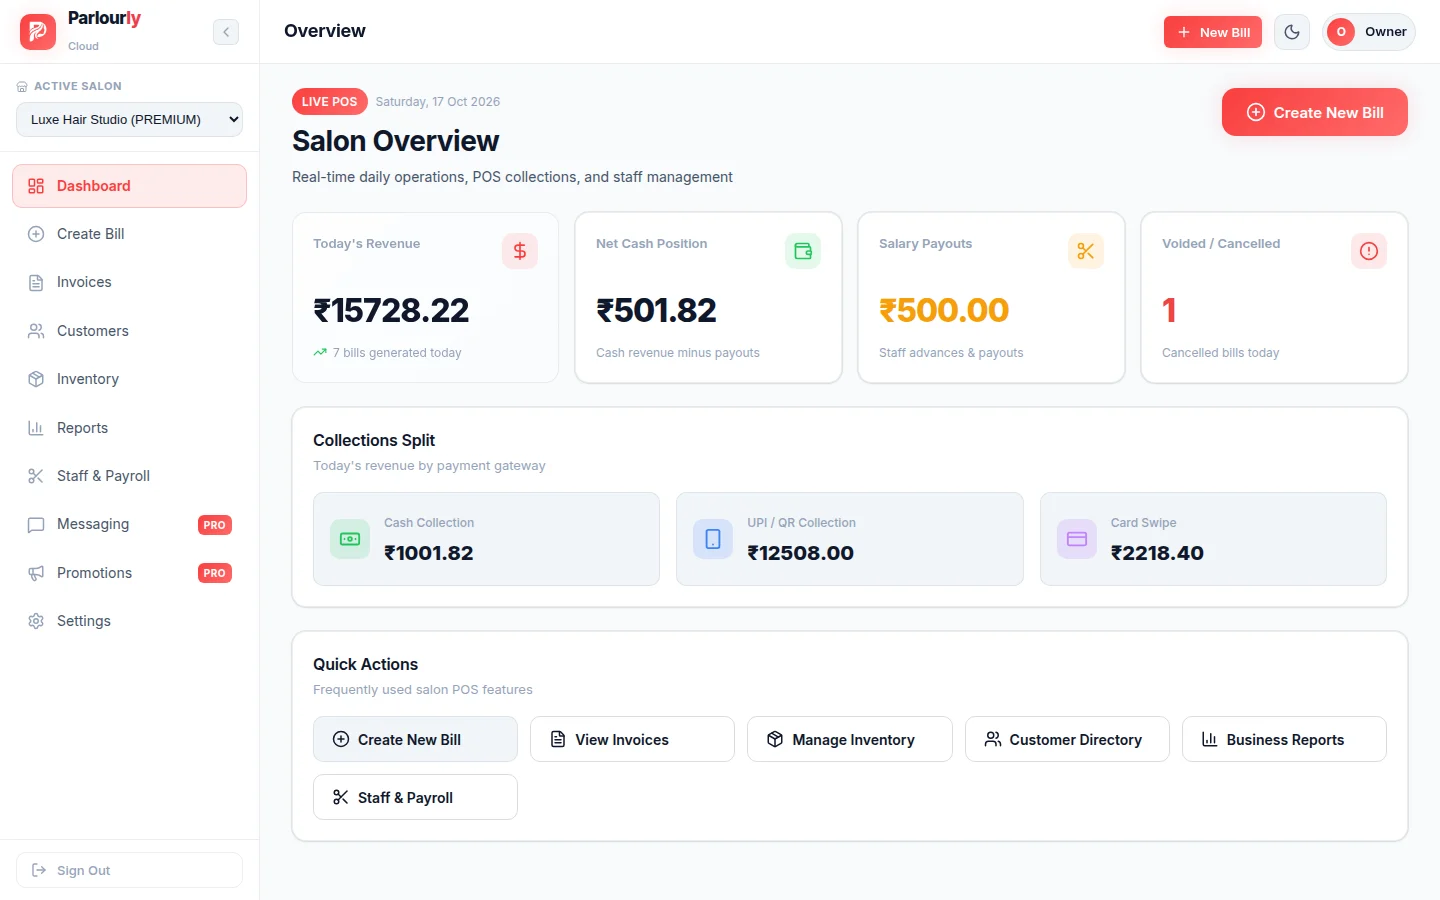The width and height of the screenshot is (1440, 900).
Task: Click the Settings gear icon
Action: click(x=36, y=621)
